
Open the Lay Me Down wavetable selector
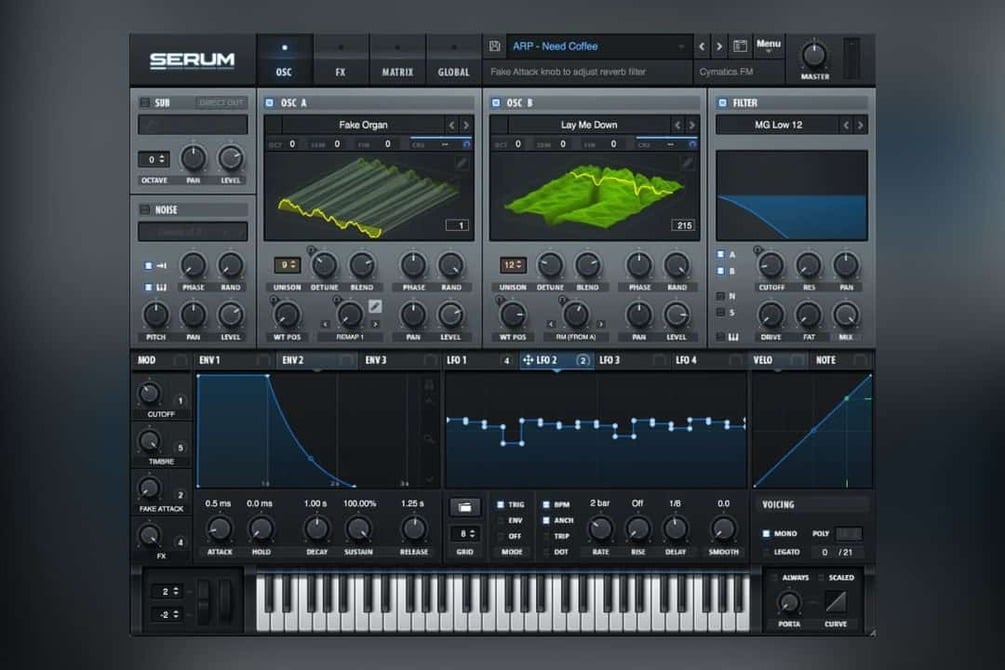[x=588, y=125]
